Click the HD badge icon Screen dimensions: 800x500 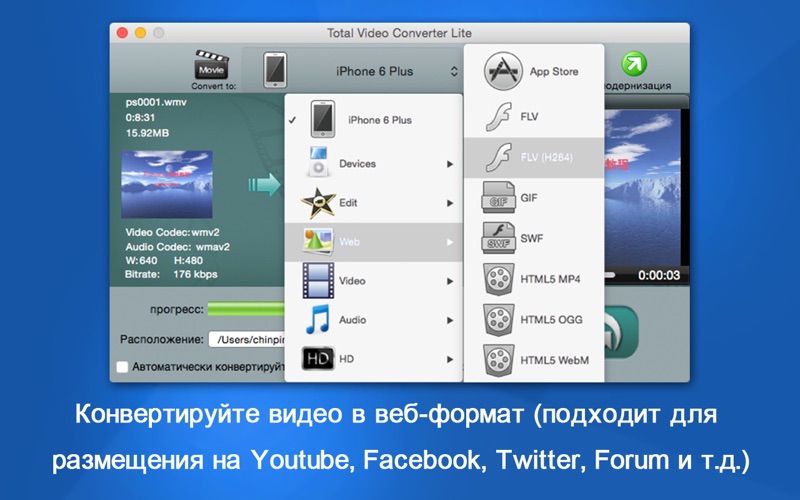[318, 358]
